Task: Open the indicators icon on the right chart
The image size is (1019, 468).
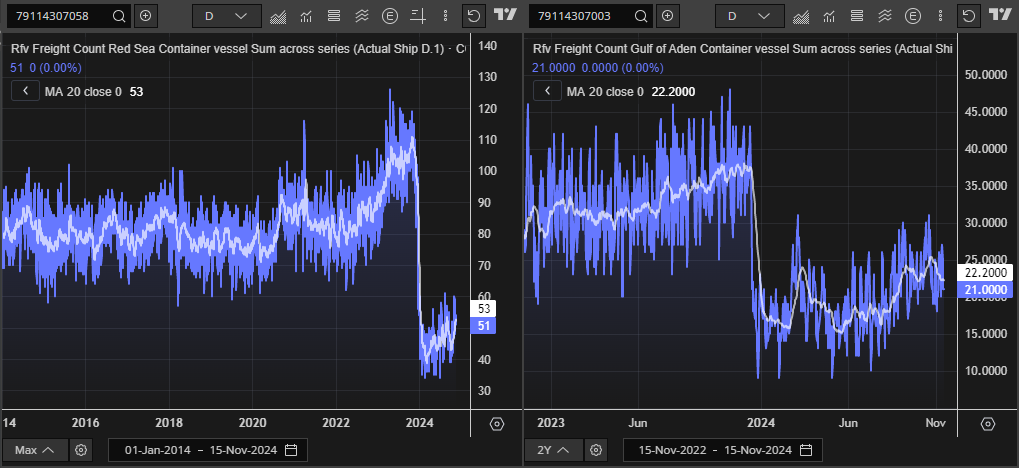Action: 829,16
